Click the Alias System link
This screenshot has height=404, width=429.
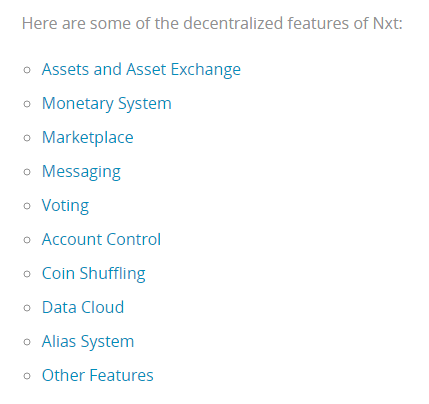[x=88, y=342]
